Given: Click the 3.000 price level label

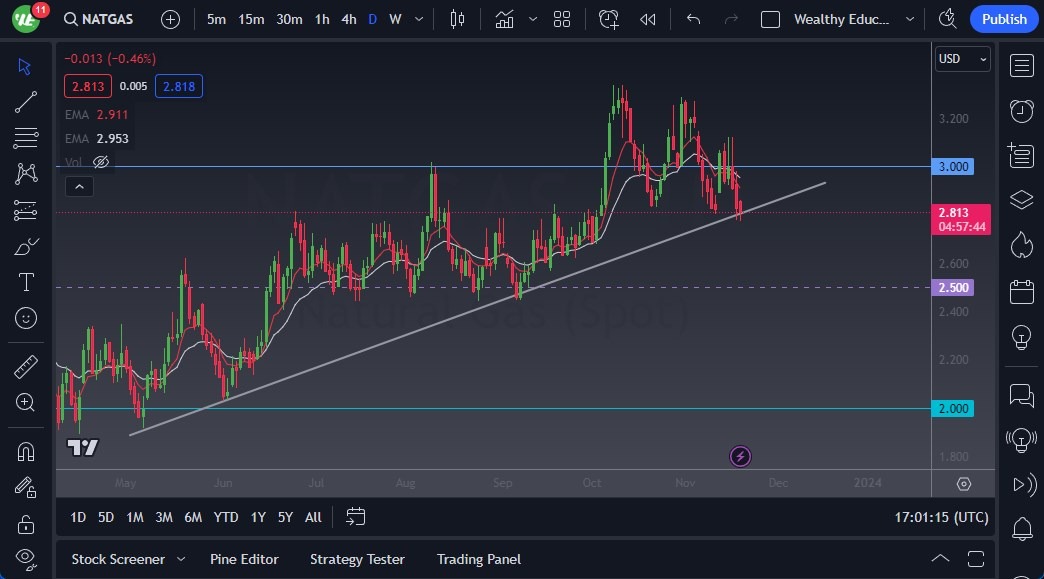Looking at the screenshot, I should click(x=954, y=167).
